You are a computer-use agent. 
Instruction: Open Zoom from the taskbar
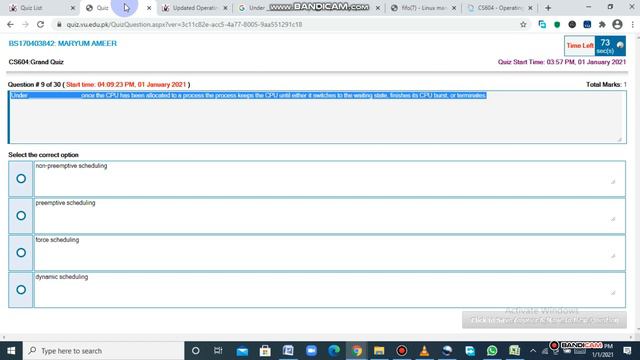(x=311, y=351)
